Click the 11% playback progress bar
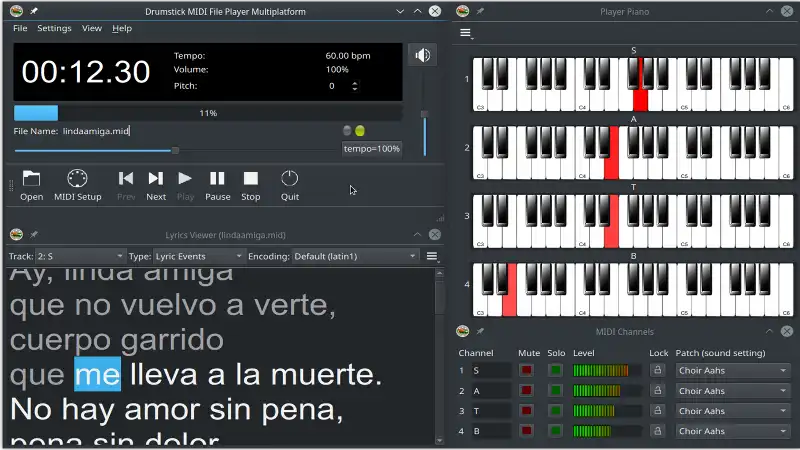 point(208,113)
